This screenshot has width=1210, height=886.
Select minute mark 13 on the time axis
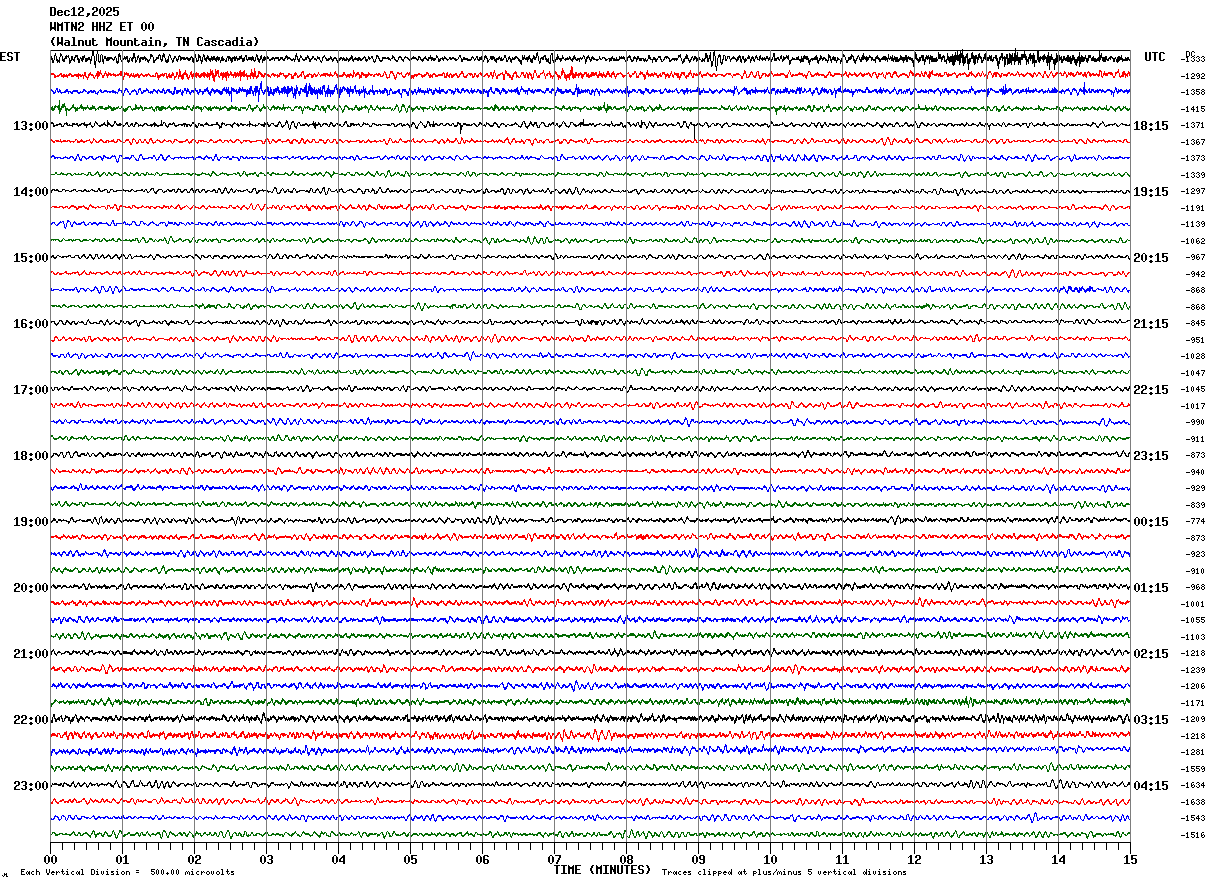point(986,859)
